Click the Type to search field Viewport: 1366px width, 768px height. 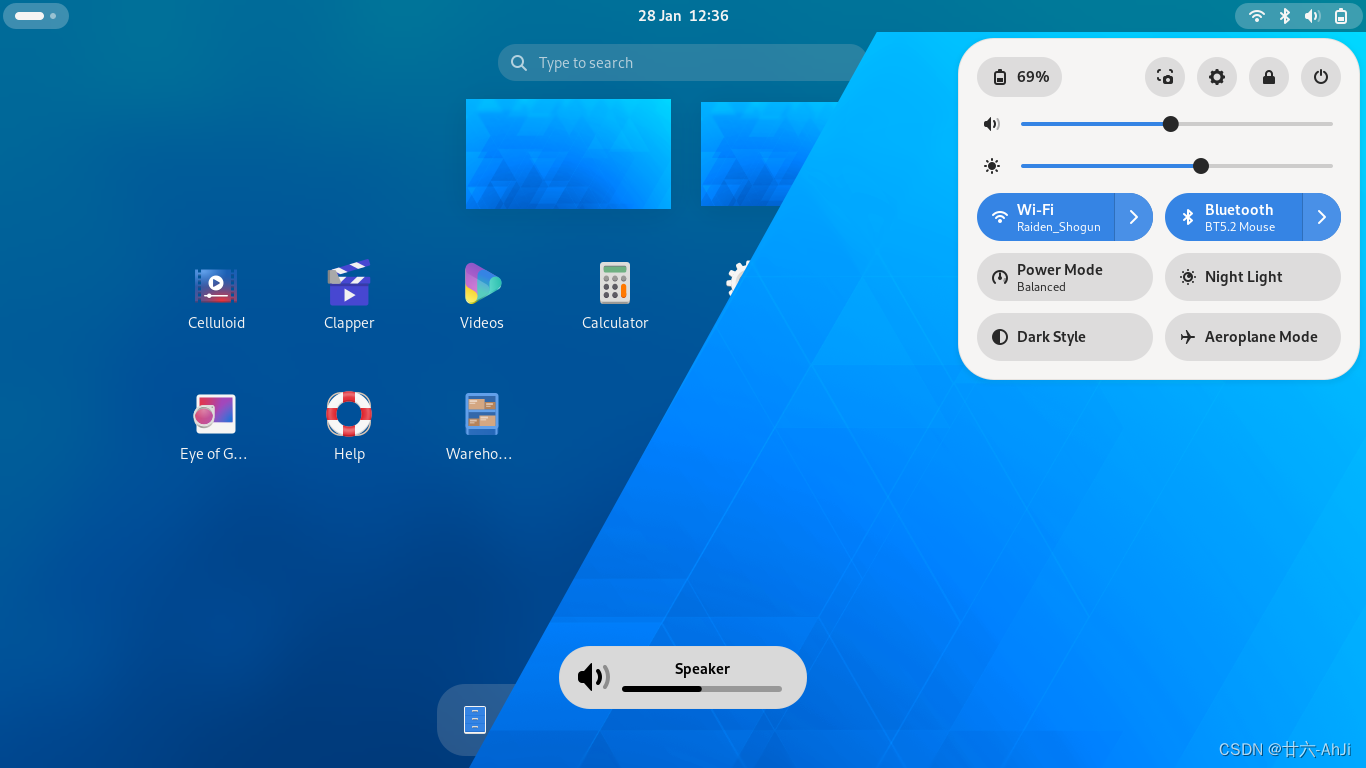click(x=683, y=63)
